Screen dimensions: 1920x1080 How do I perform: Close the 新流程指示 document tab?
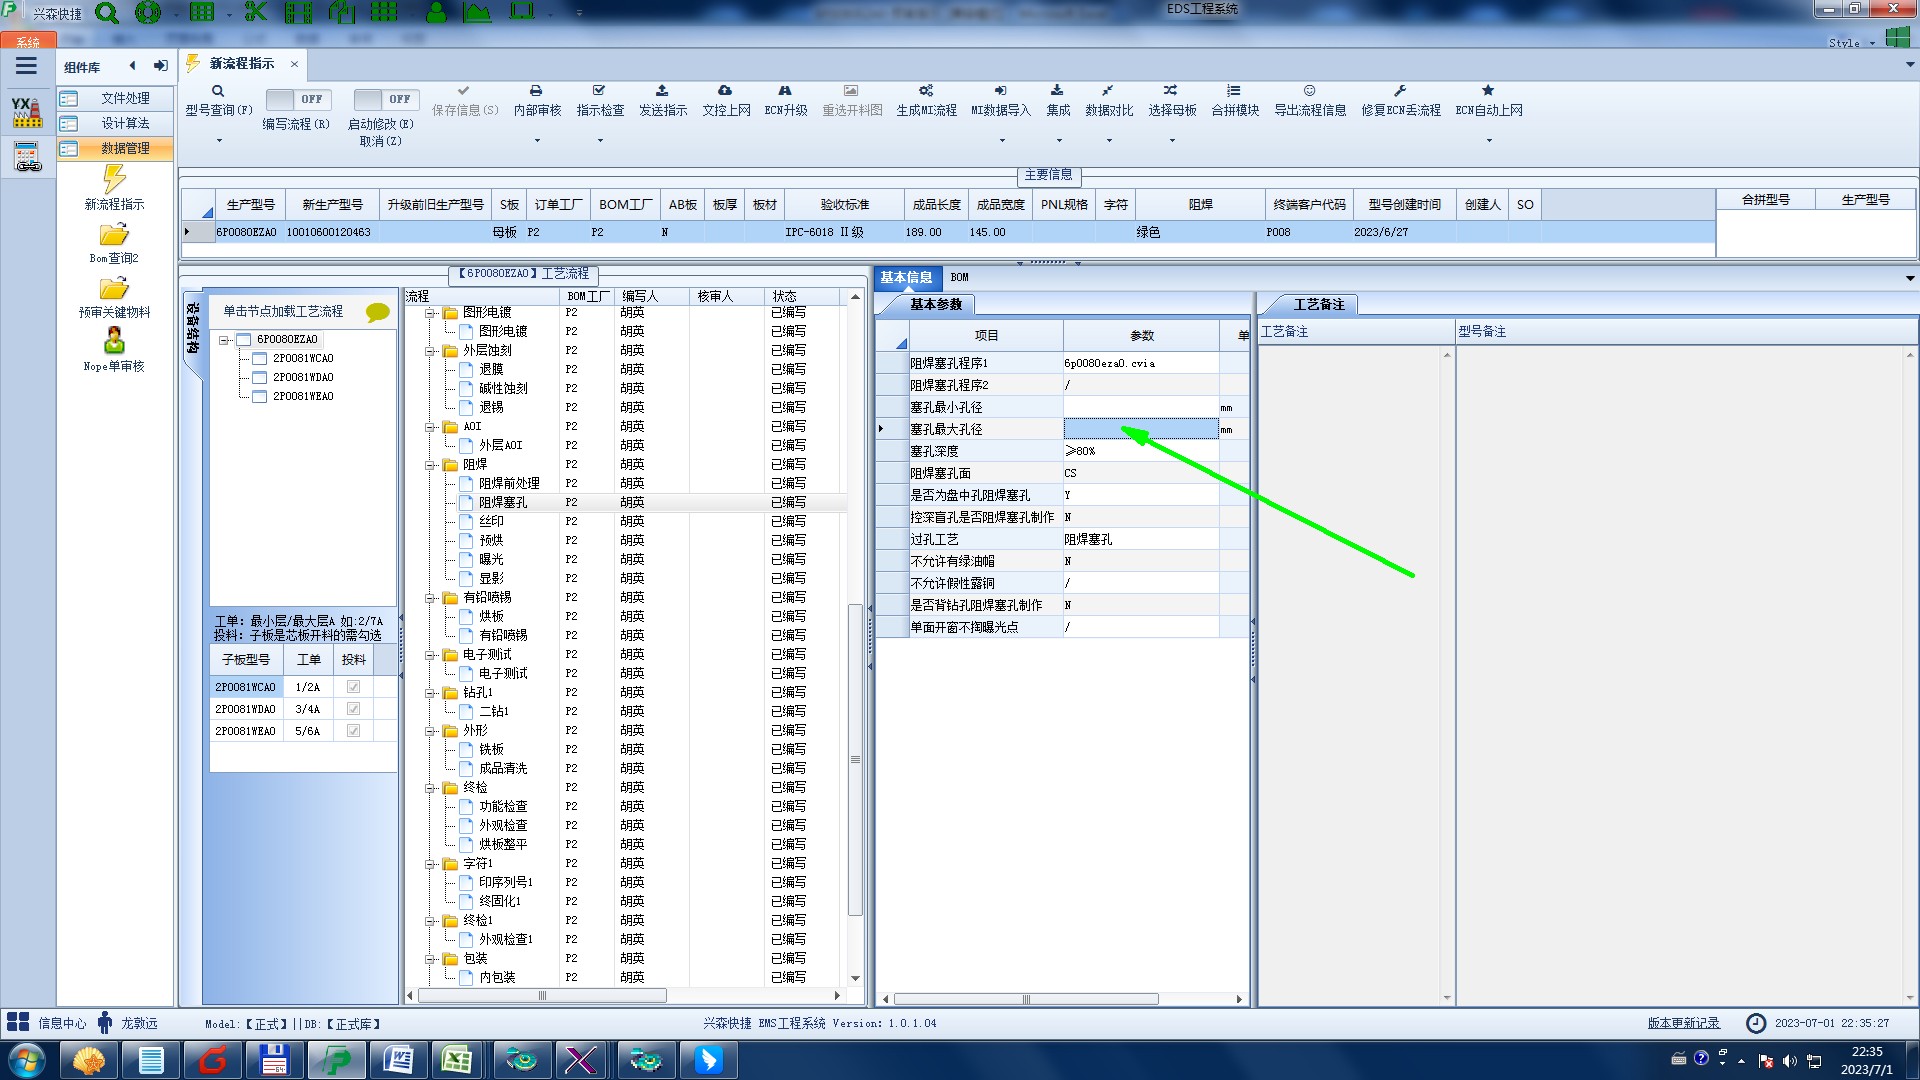(x=294, y=64)
